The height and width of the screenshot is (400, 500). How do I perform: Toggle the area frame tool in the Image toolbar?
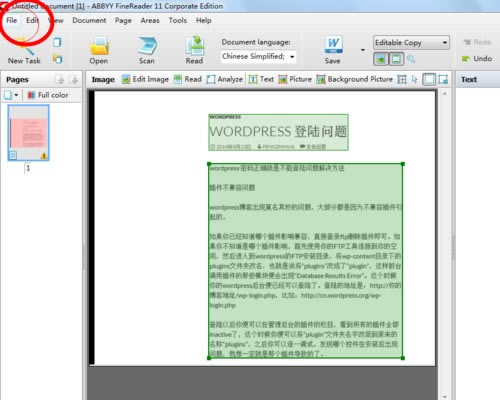coord(429,79)
